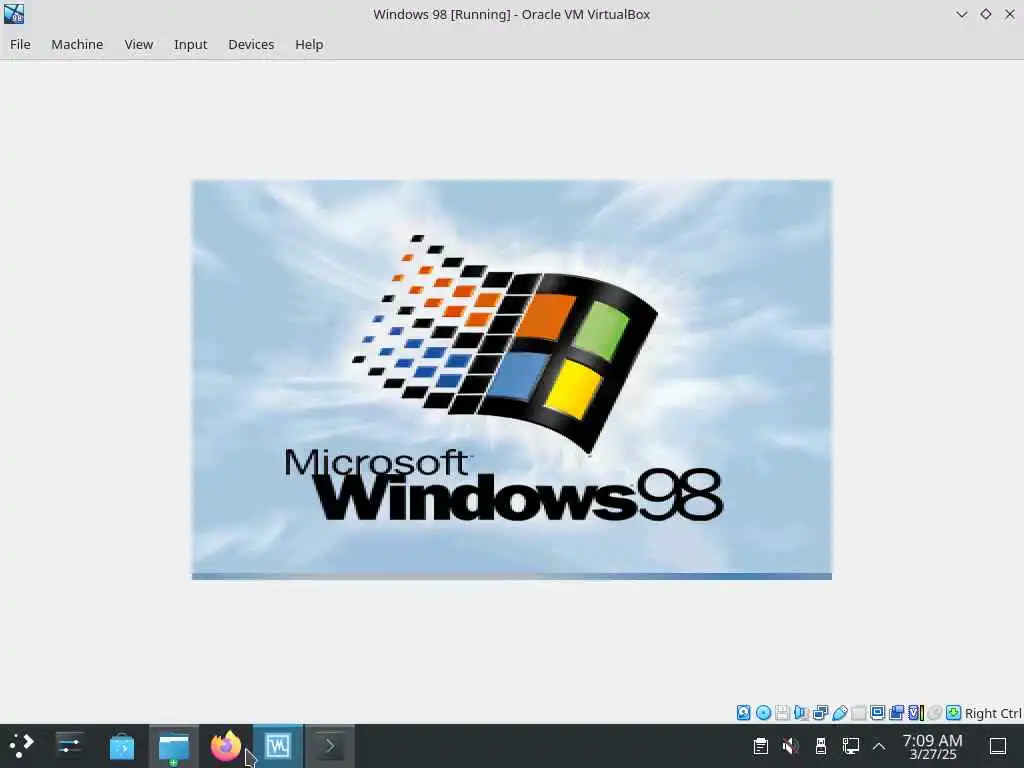Viewport: 1024px width, 768px height.
Task: Open the muted volume tray icon
Action: [790, 746]
